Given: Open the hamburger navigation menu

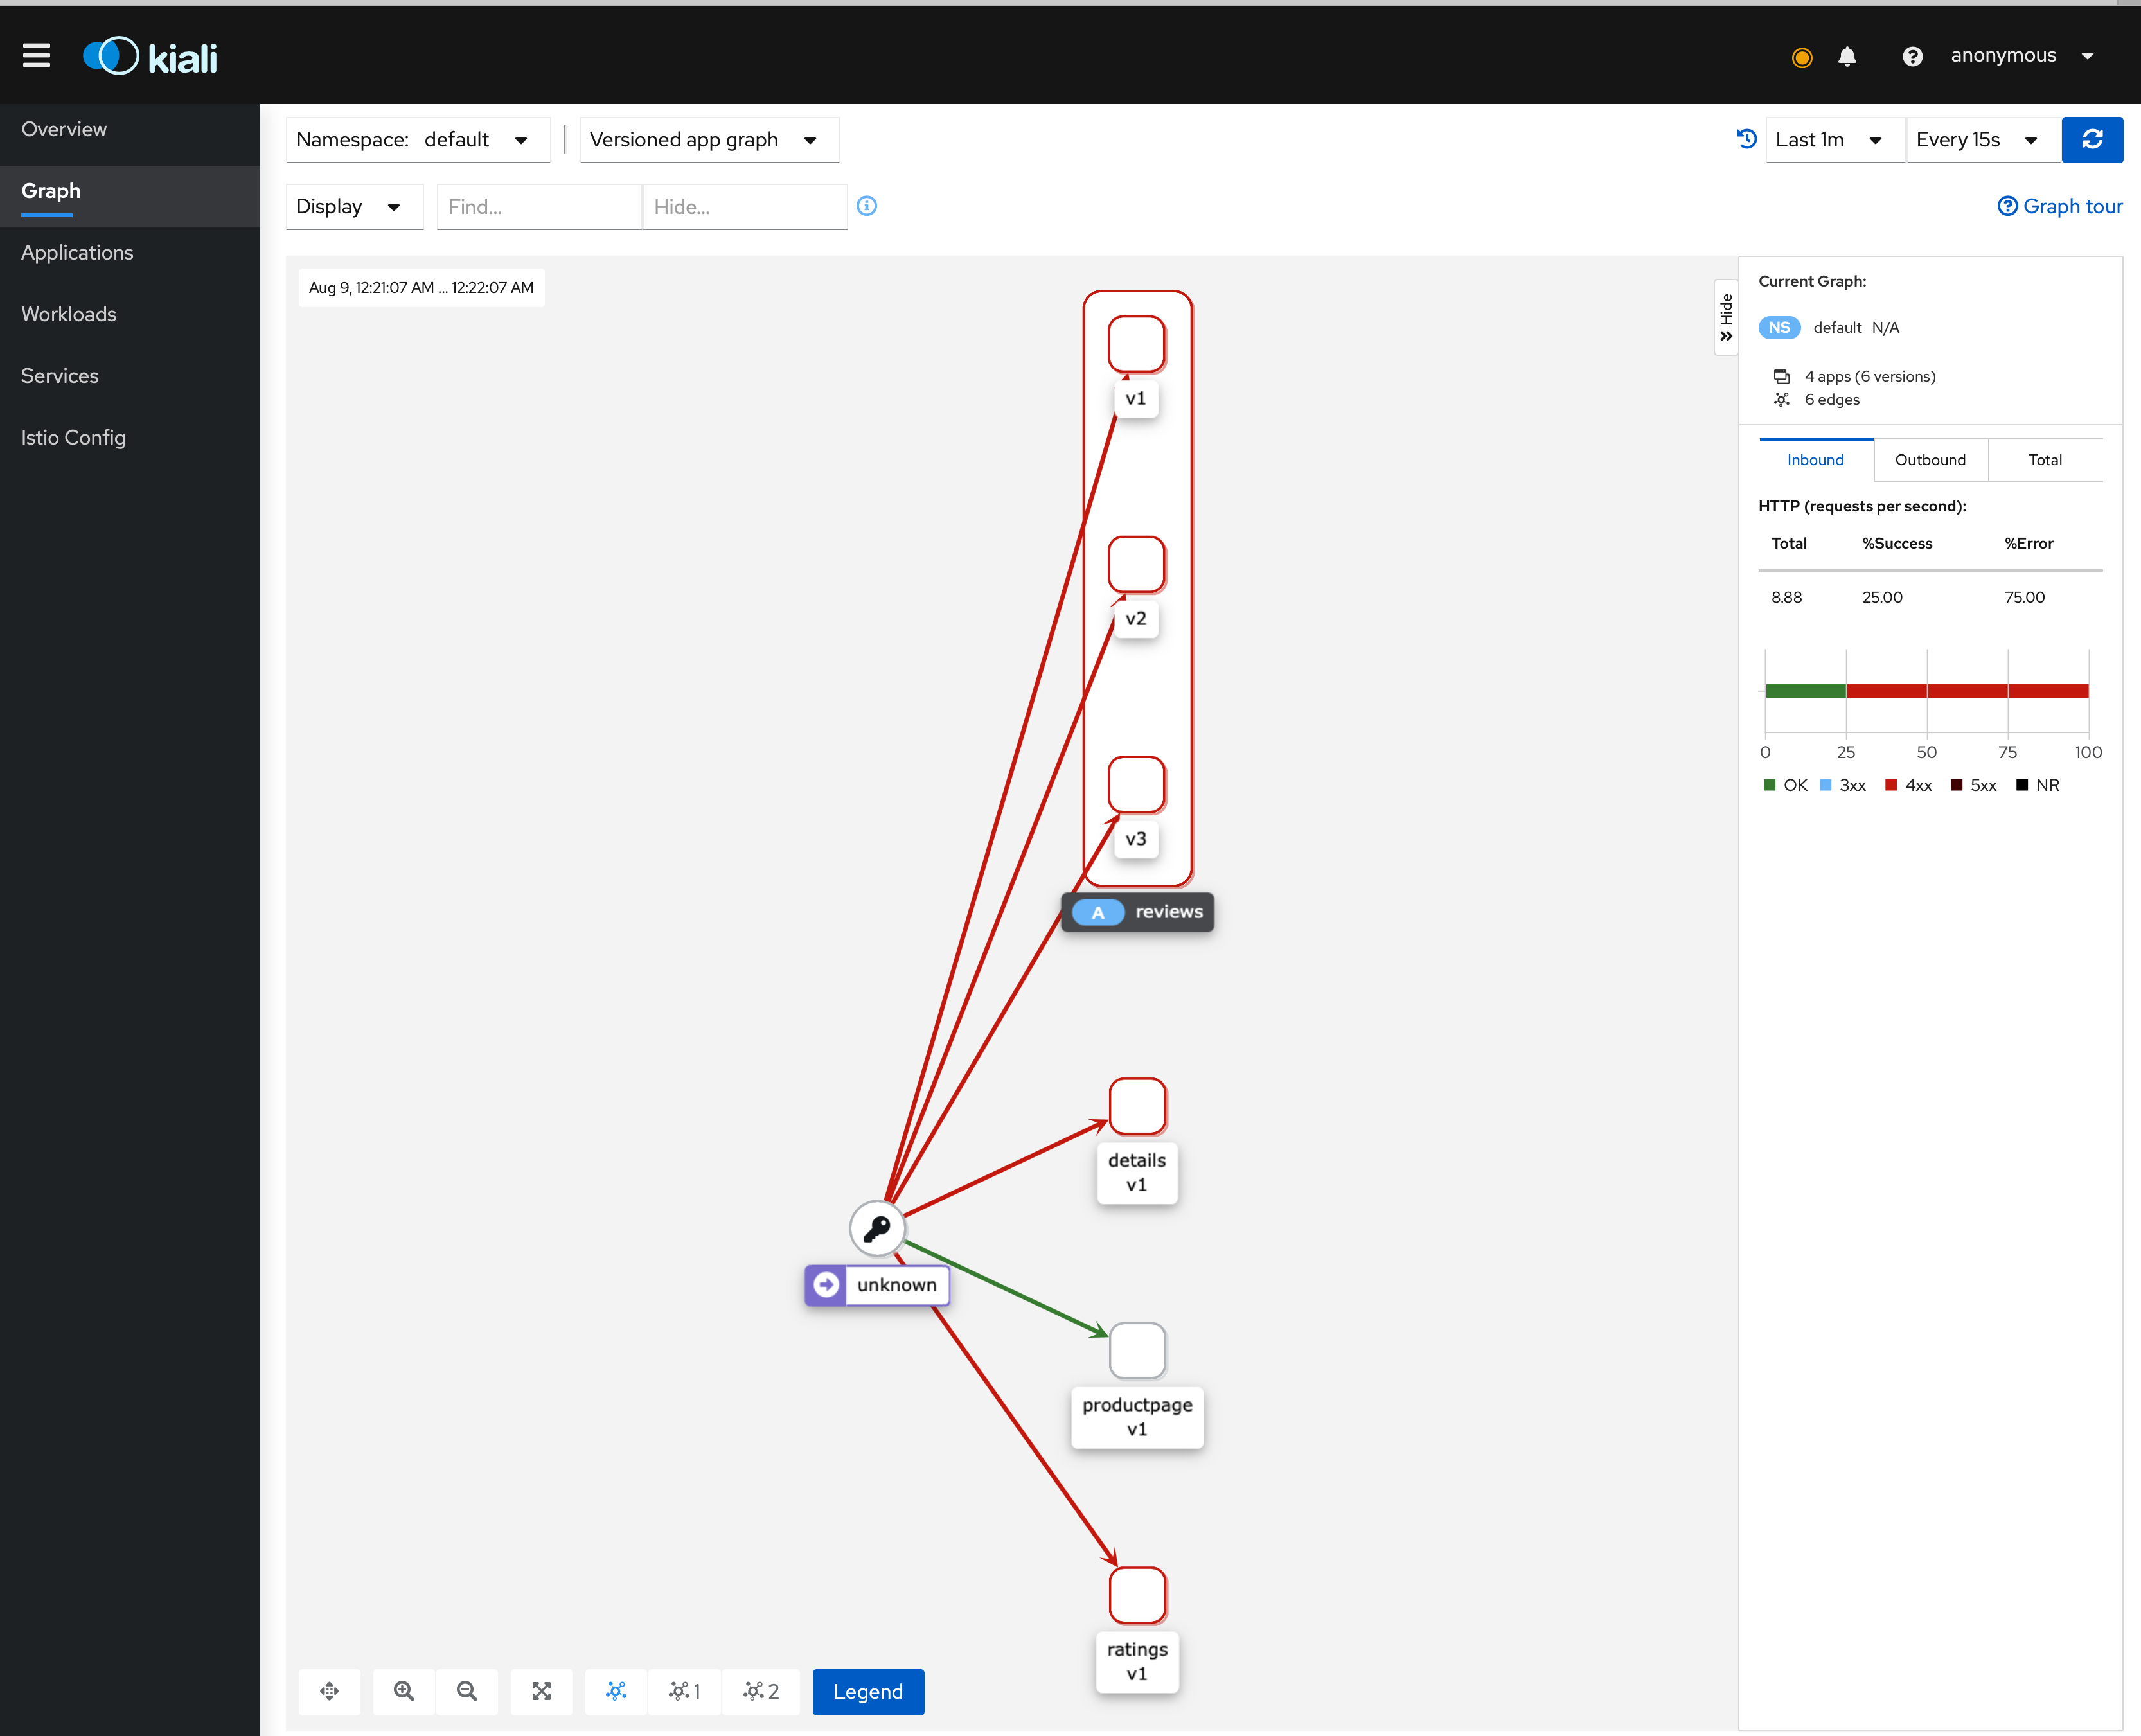Looking at the screenshot, I should point(37,56).
